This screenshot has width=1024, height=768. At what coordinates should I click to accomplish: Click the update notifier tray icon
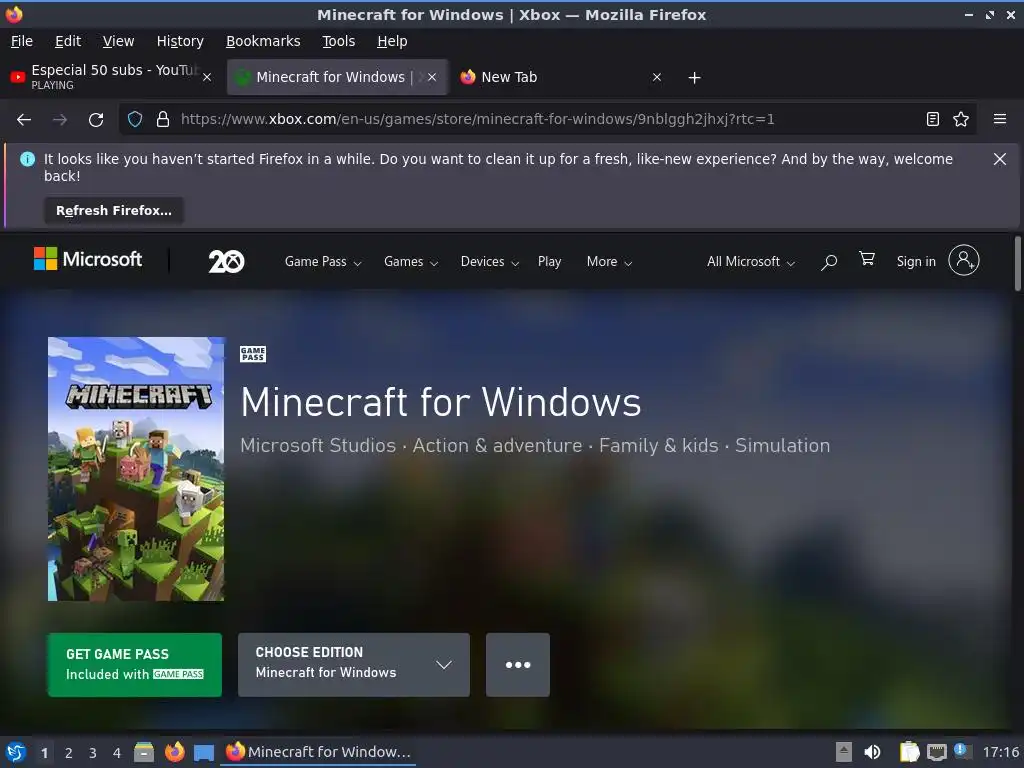tap(961, 751)
